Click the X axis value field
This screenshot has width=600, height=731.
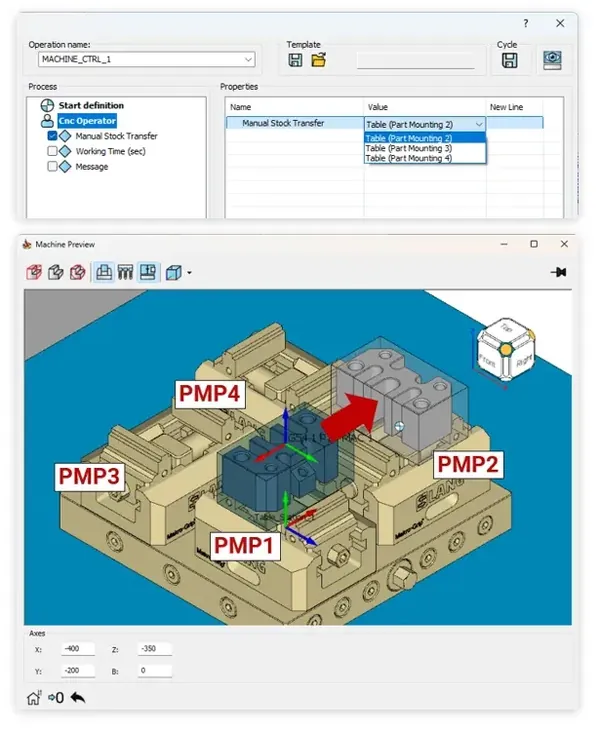(78, 648)
